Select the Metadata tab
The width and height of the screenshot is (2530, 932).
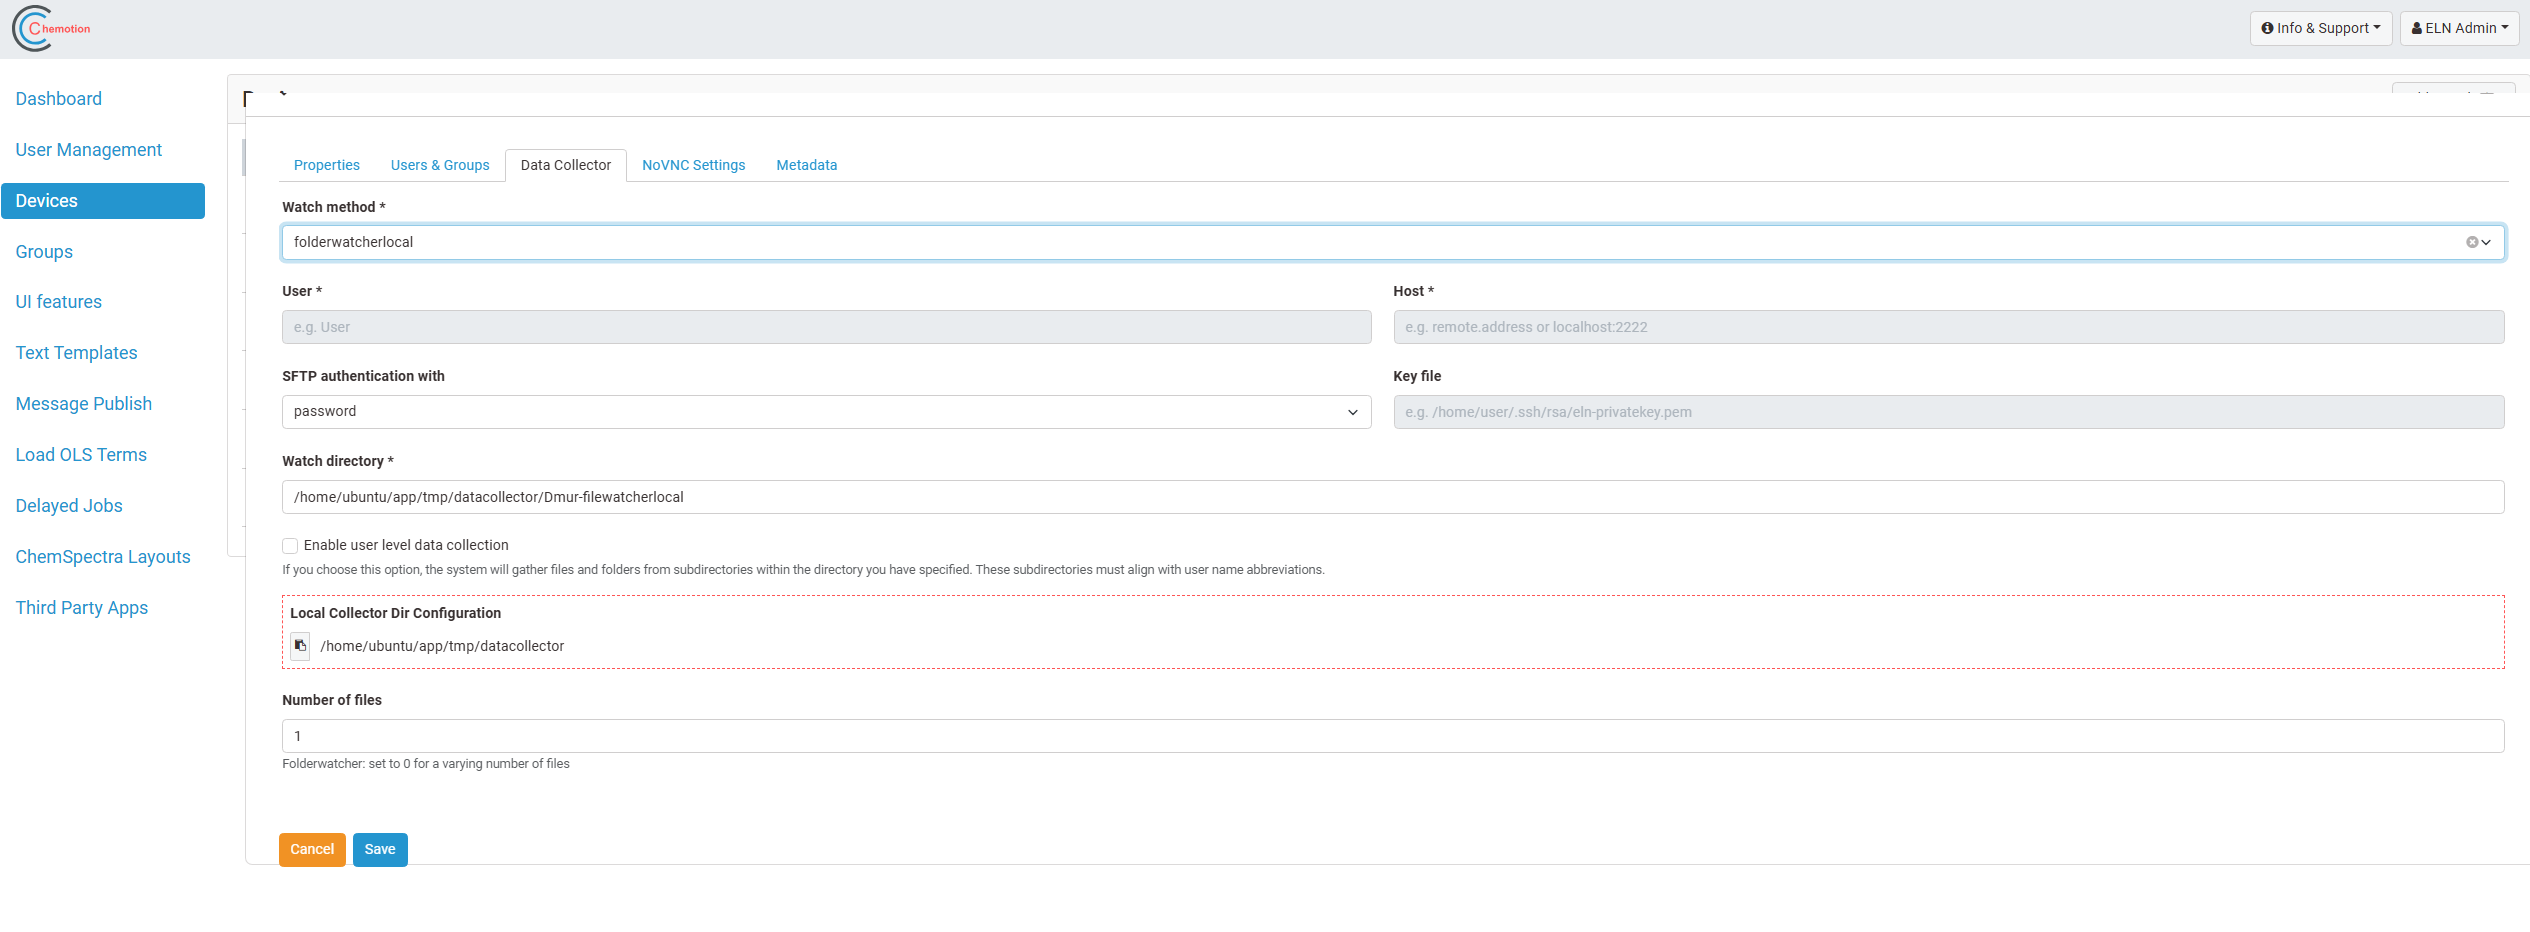pos(806,165)
